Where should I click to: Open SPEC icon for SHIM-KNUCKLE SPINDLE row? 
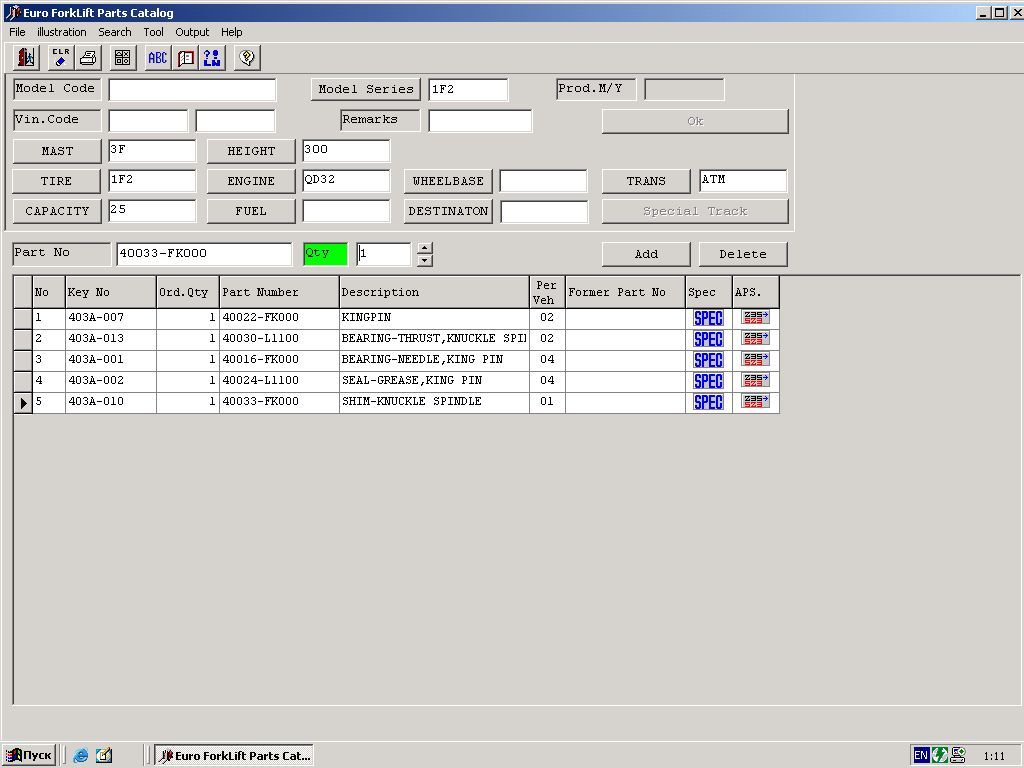pyautogui.click(x=708, y=402)
